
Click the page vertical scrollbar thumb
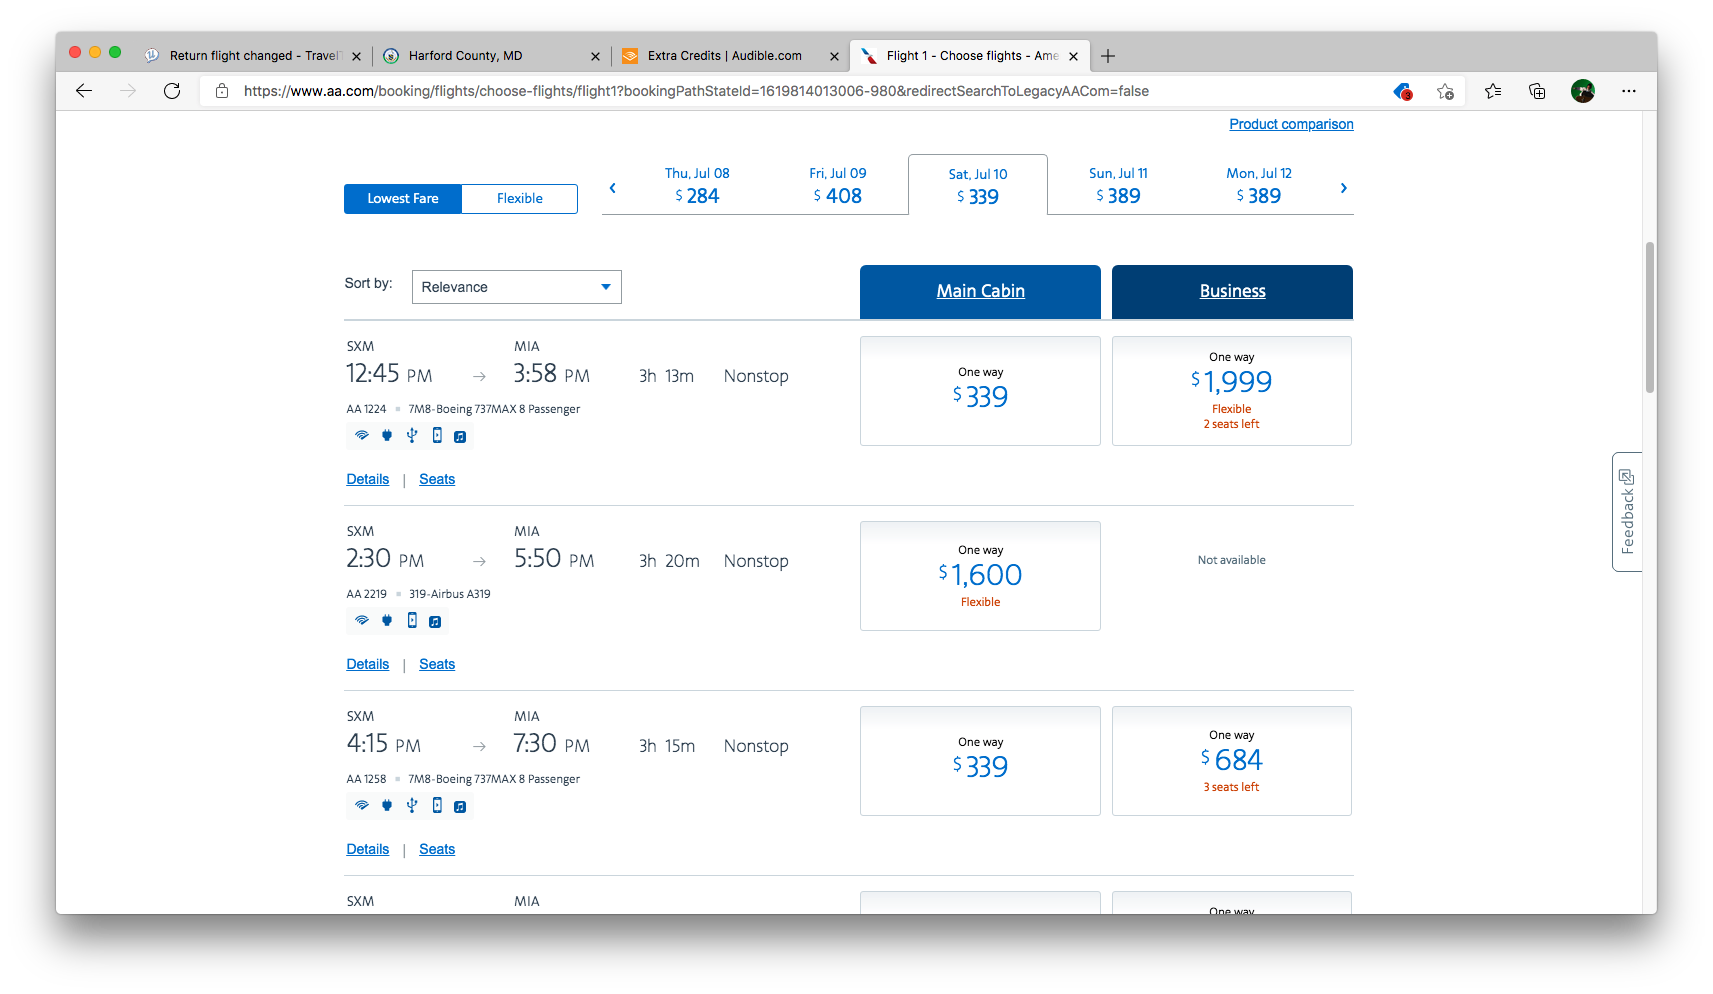point(1650,317)
